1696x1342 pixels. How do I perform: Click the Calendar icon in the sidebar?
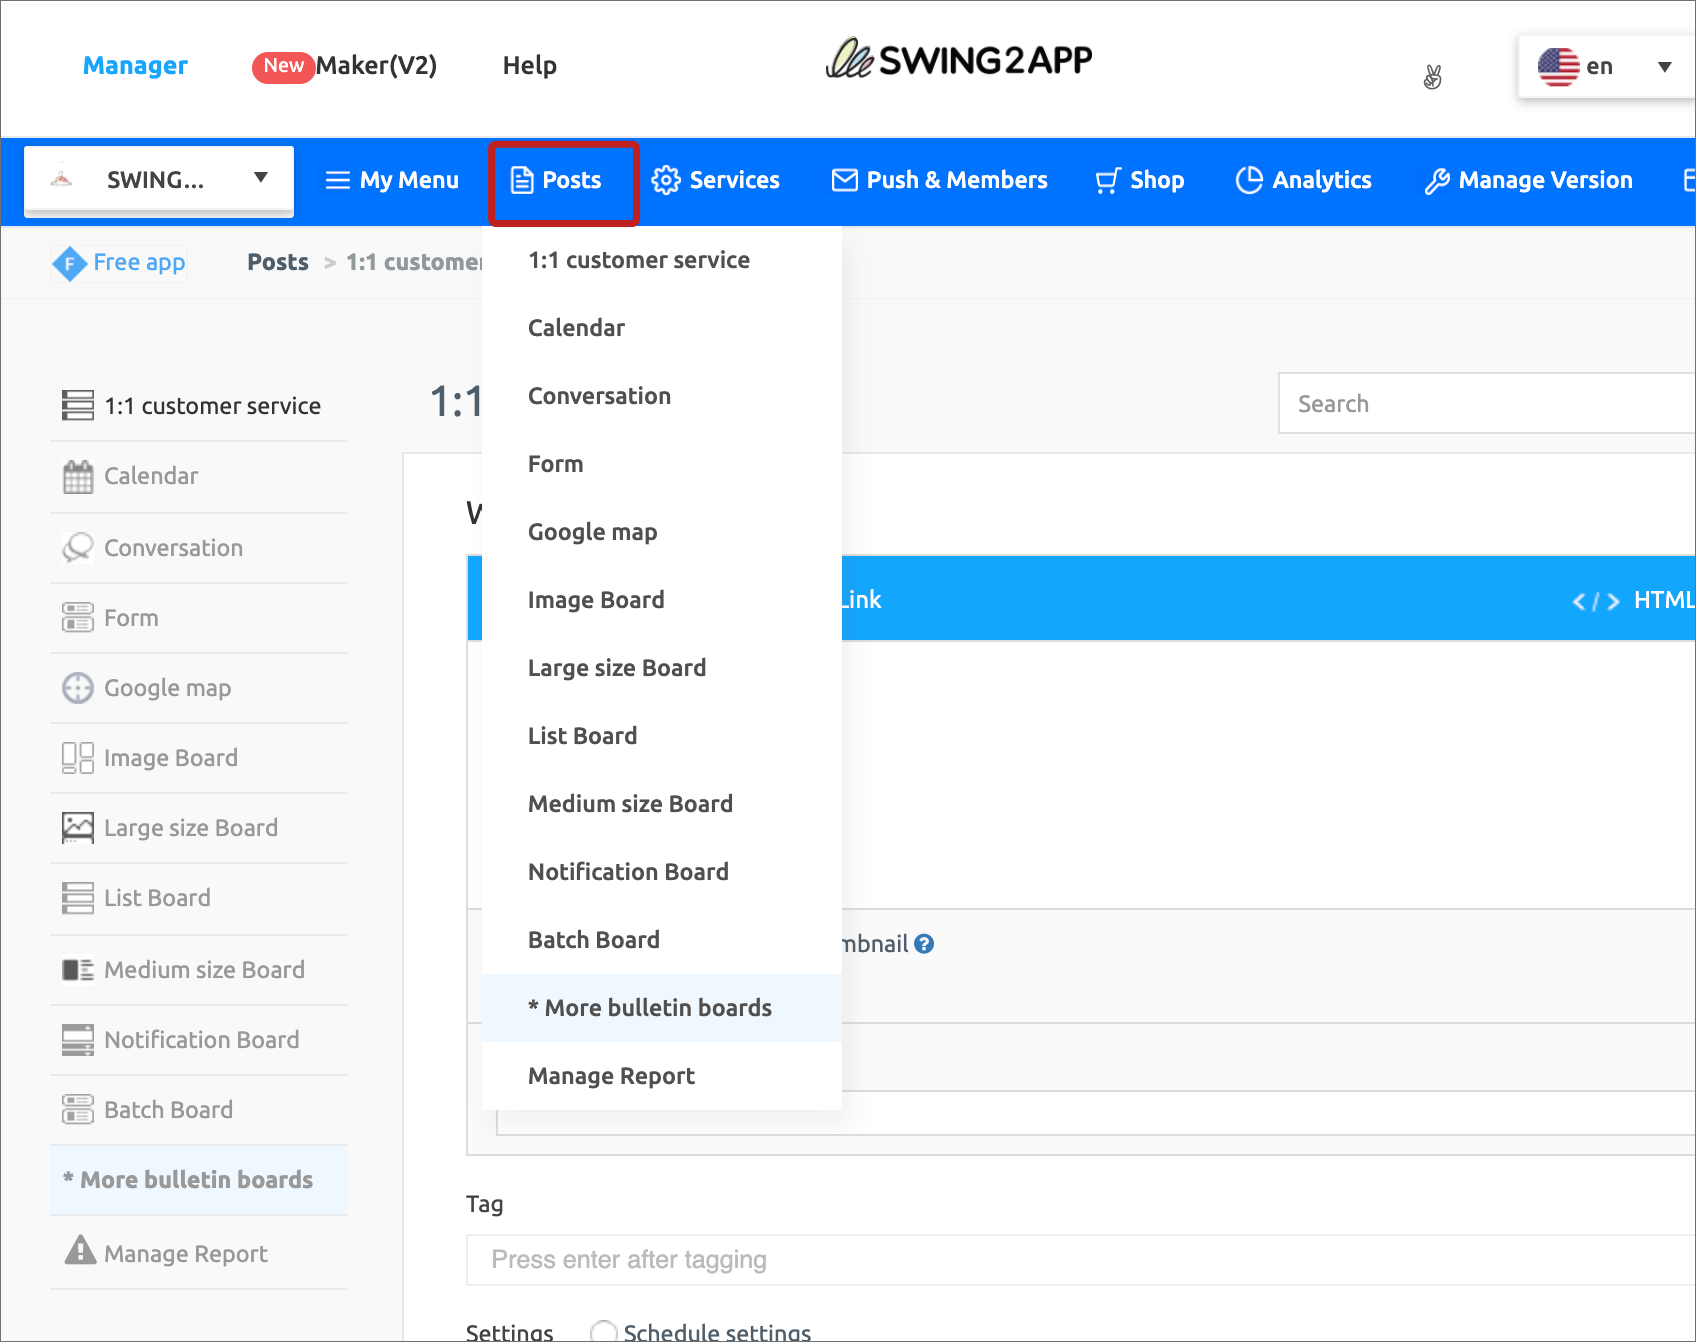[x=78, y=477]
